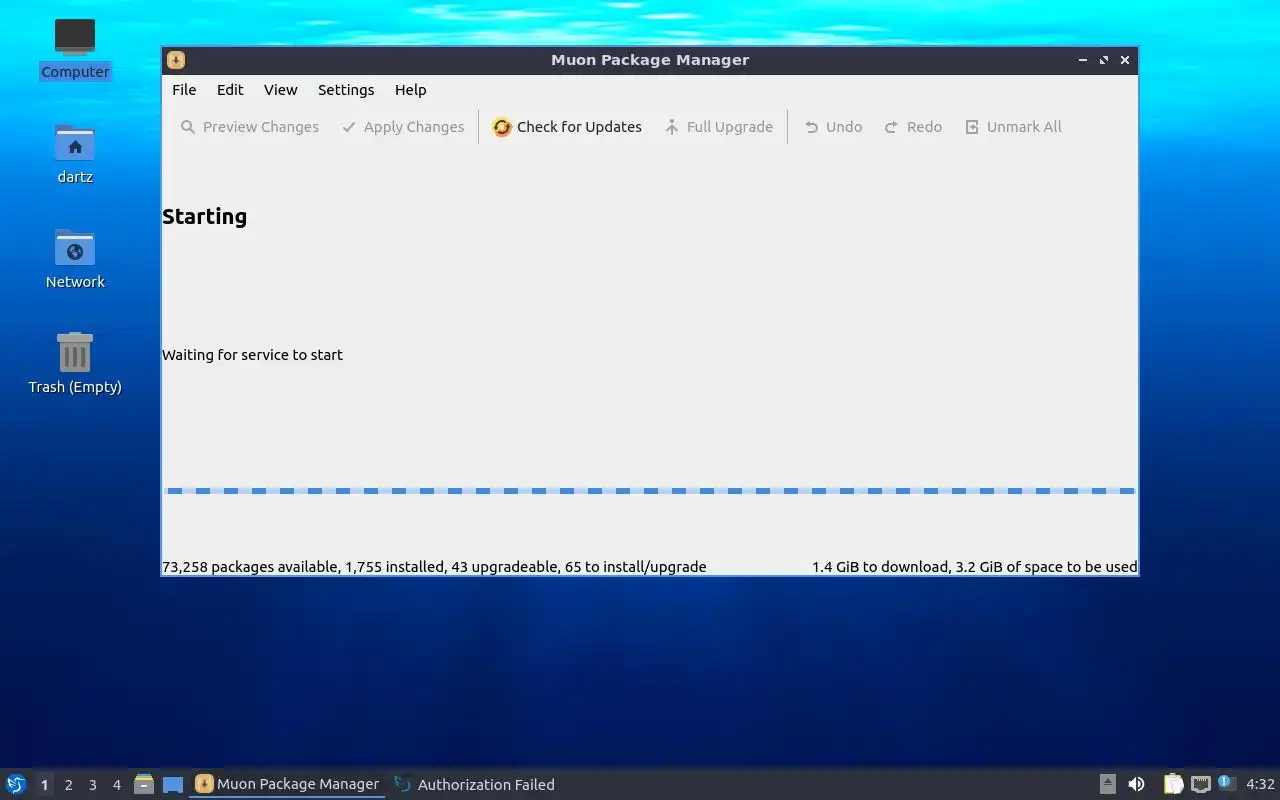Click the 4:32 clock
The image size is (1280, 800).
1260,784
